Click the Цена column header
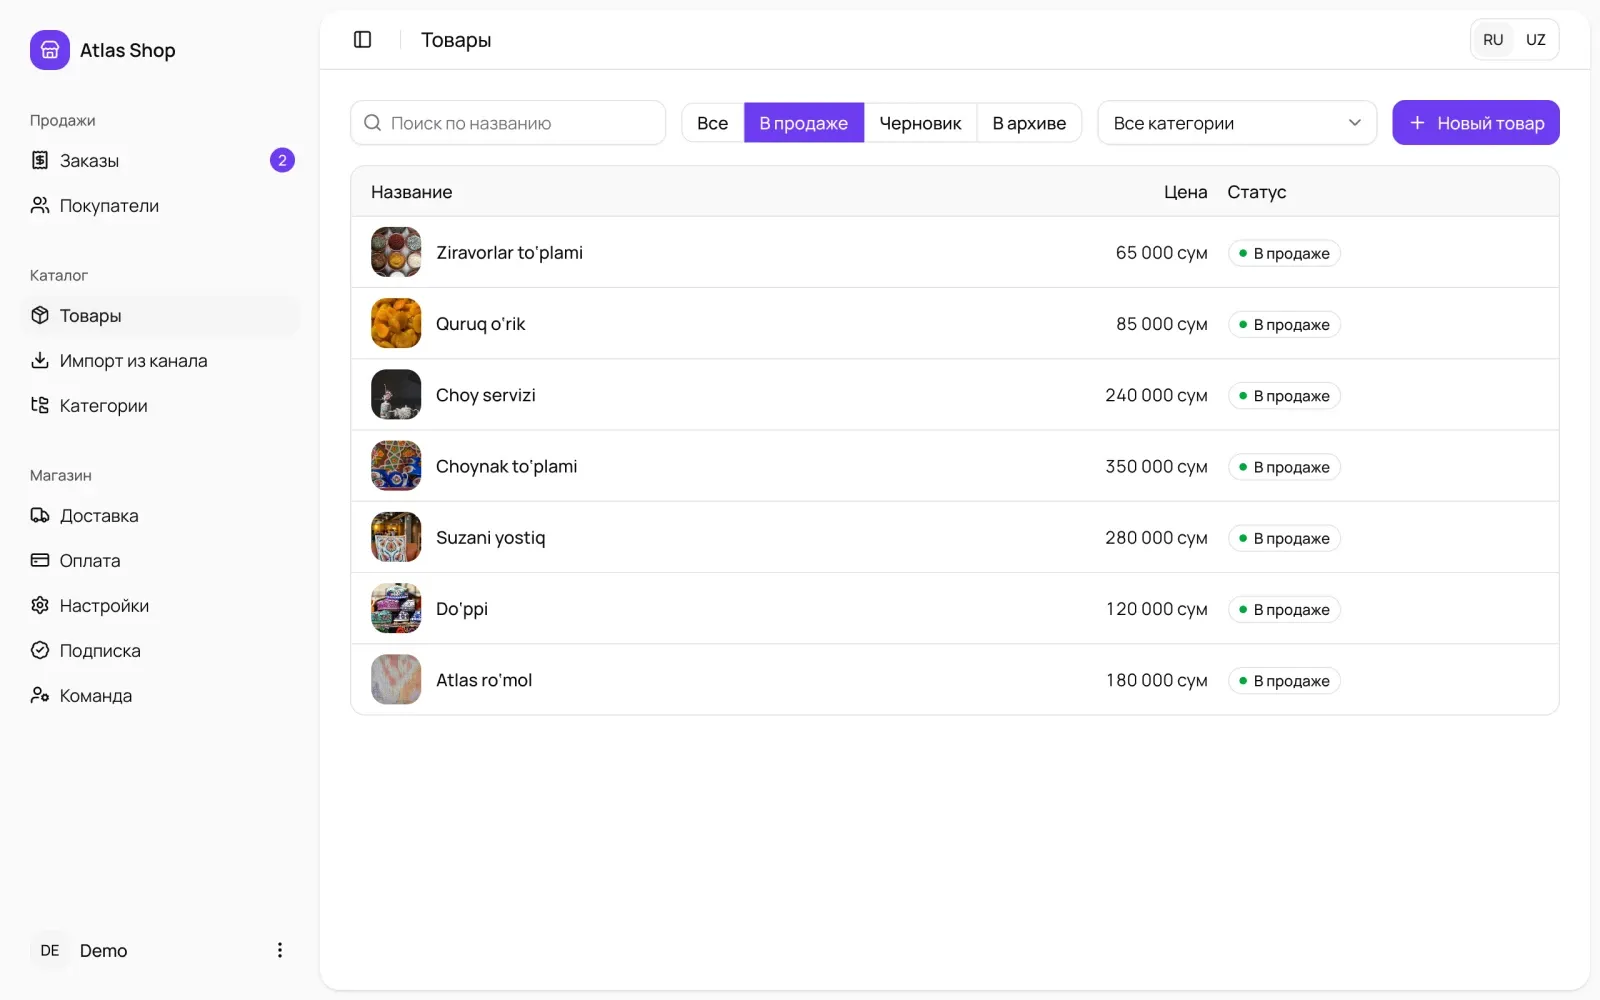1600x1000 pixels. (x=1185, y=192)
